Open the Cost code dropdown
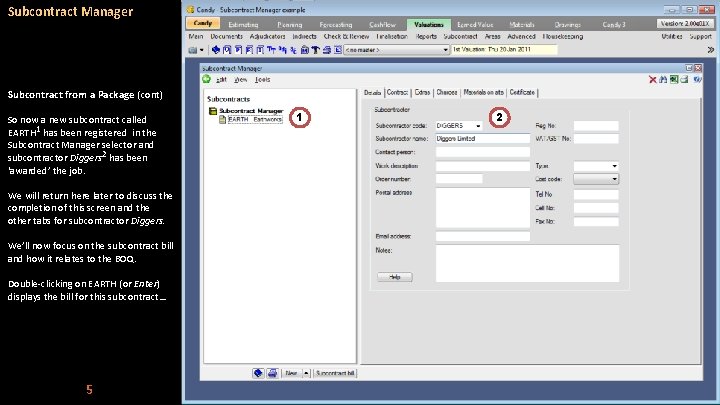Image resolution: width=720 pixels, height=405 pixels. 614,179
